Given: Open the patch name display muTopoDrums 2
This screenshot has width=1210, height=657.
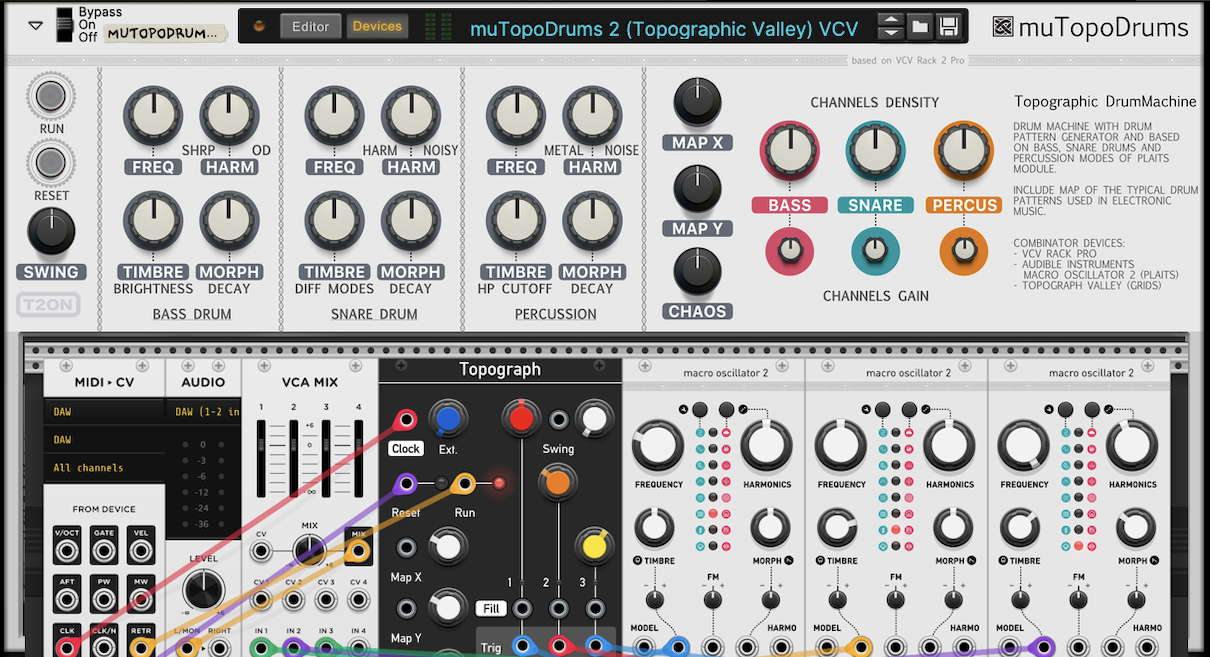Looking at the screenshot, I should tap(664, 28).
